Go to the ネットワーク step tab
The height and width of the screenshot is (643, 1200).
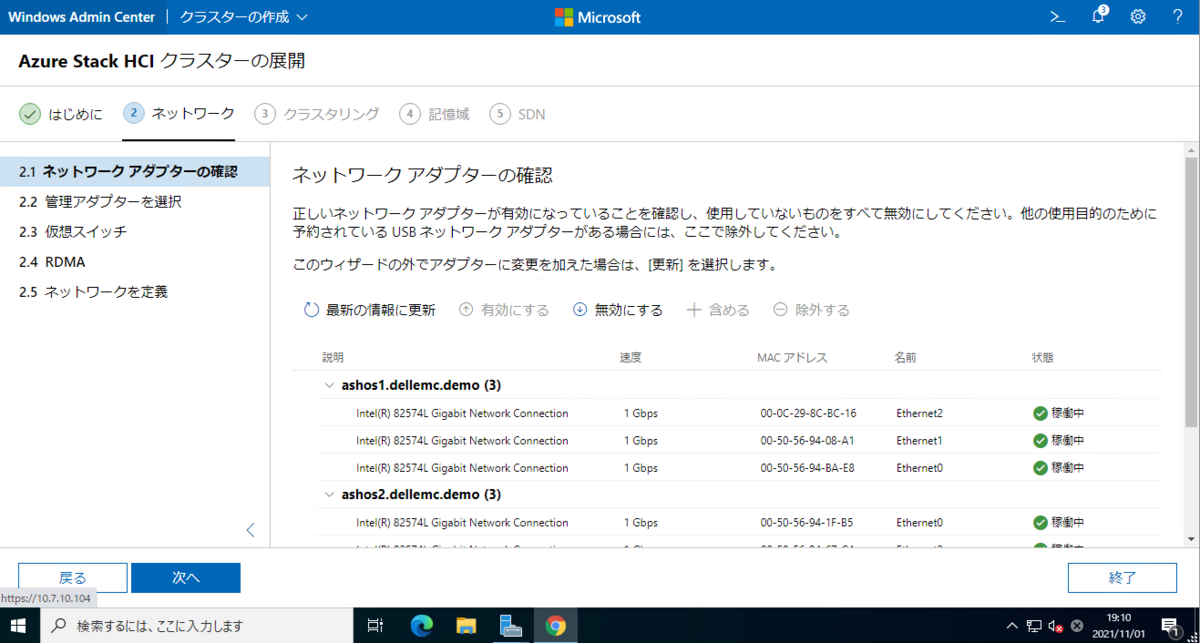[x=179, y=114]
